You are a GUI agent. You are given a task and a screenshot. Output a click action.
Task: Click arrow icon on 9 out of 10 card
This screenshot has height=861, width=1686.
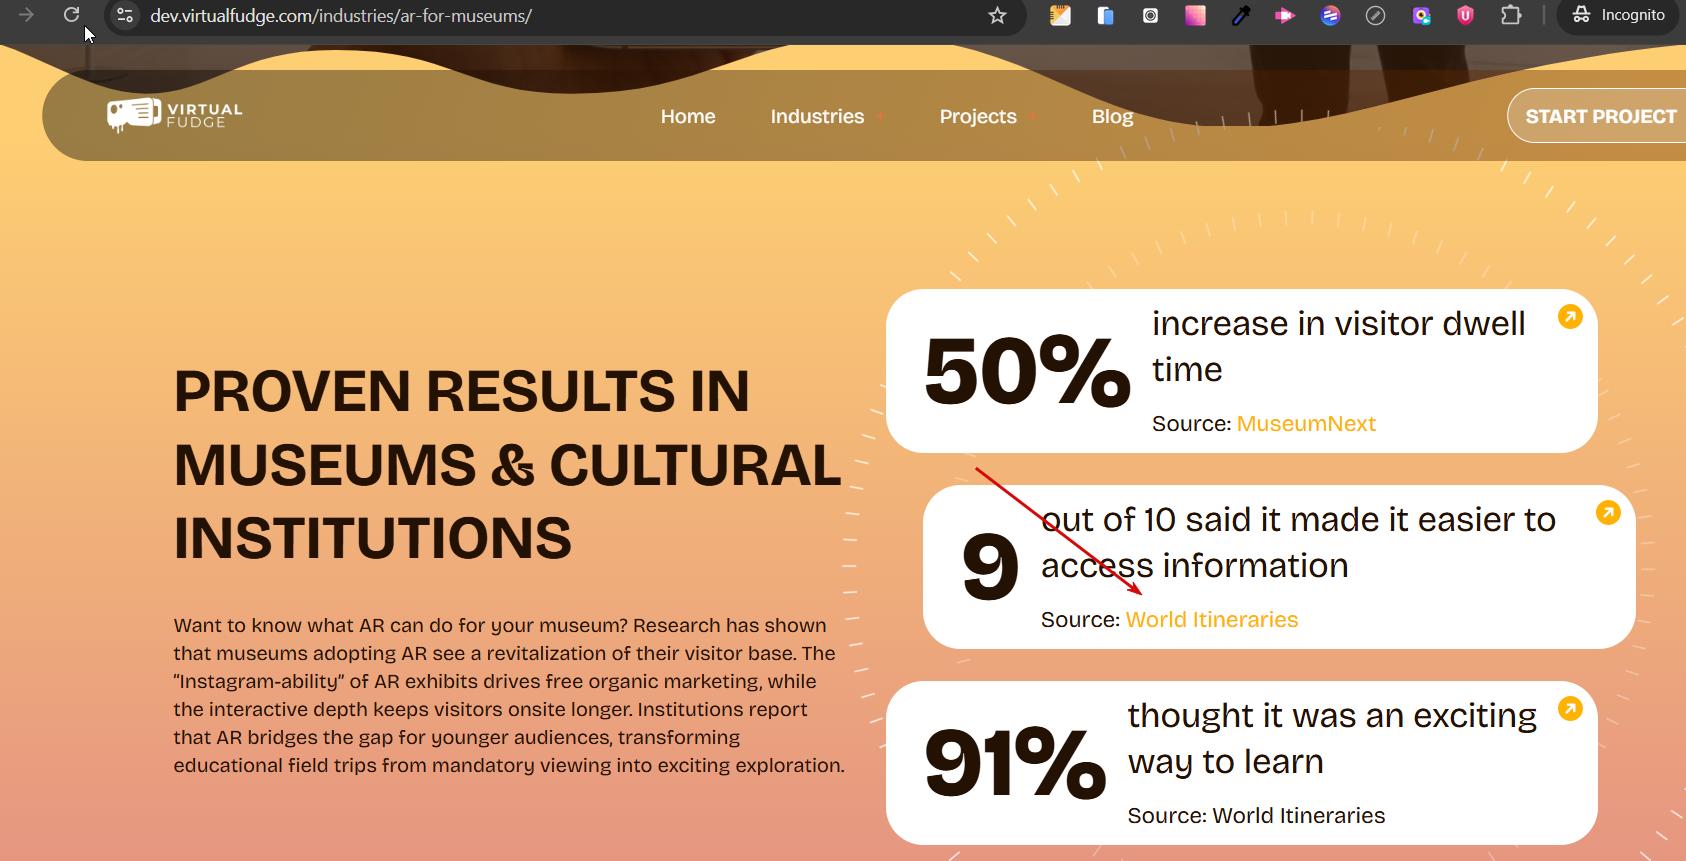point(1608,513)
